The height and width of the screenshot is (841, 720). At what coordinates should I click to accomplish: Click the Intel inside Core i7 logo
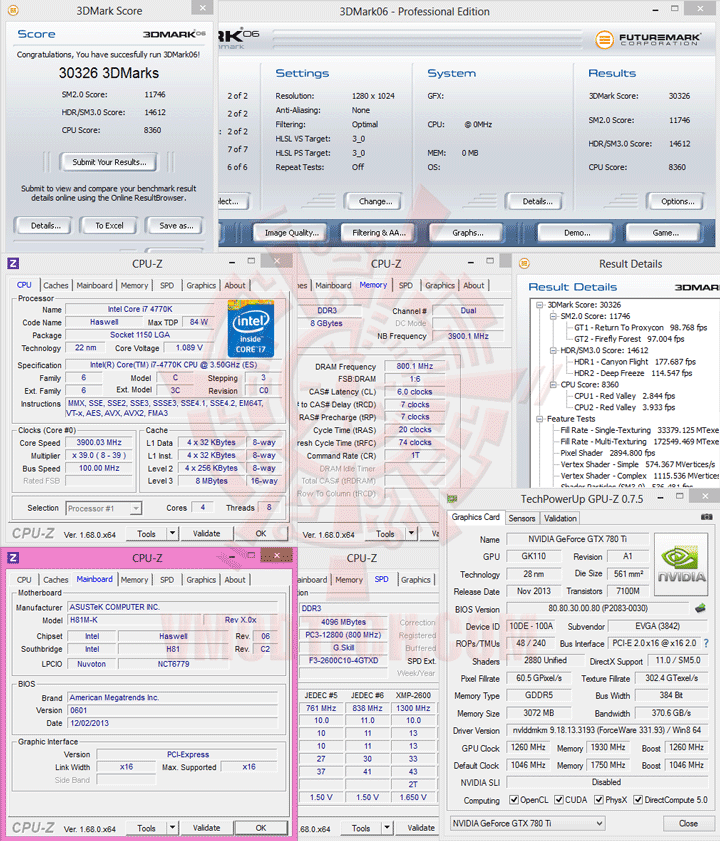tap(251, 329)
